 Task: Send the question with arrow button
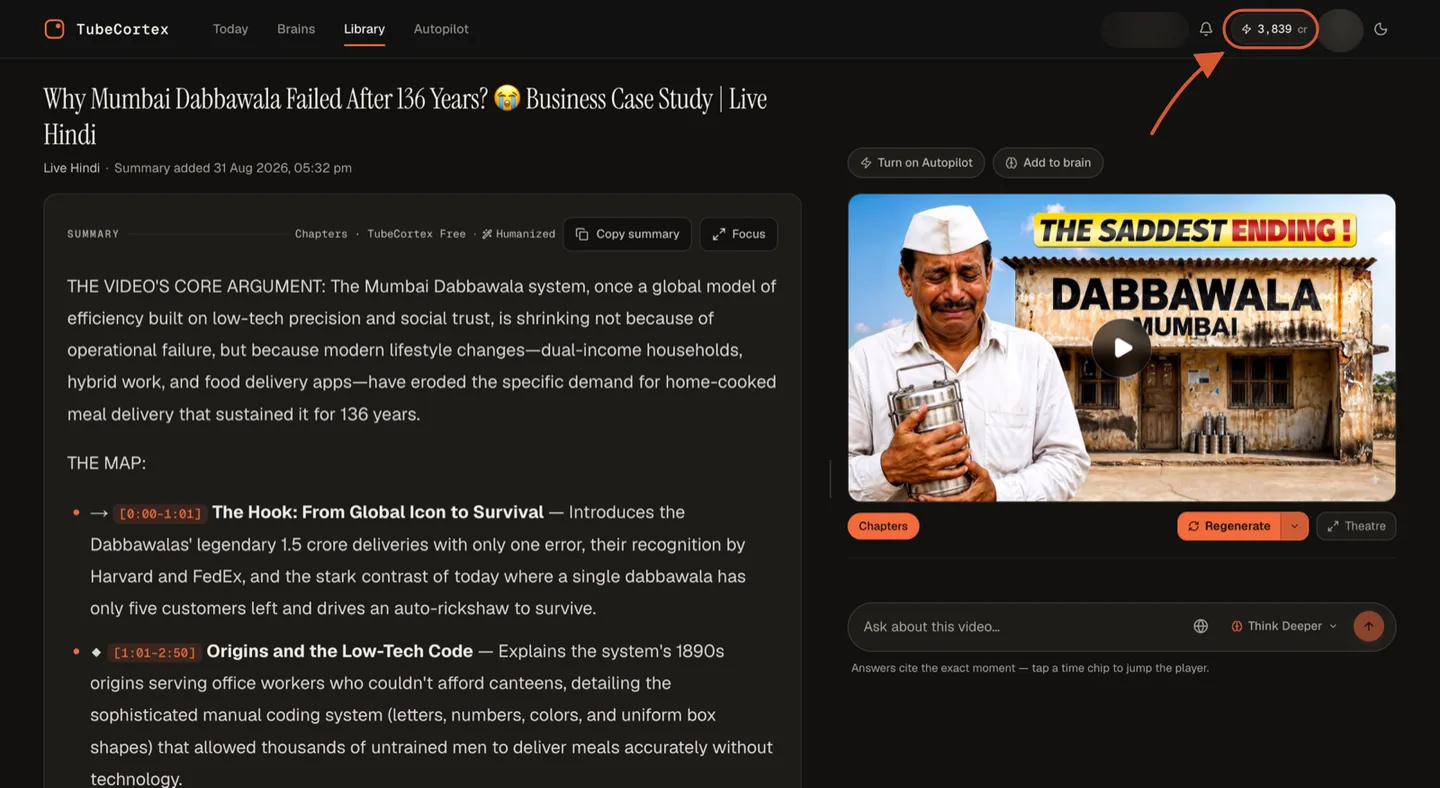point(1369,626)
